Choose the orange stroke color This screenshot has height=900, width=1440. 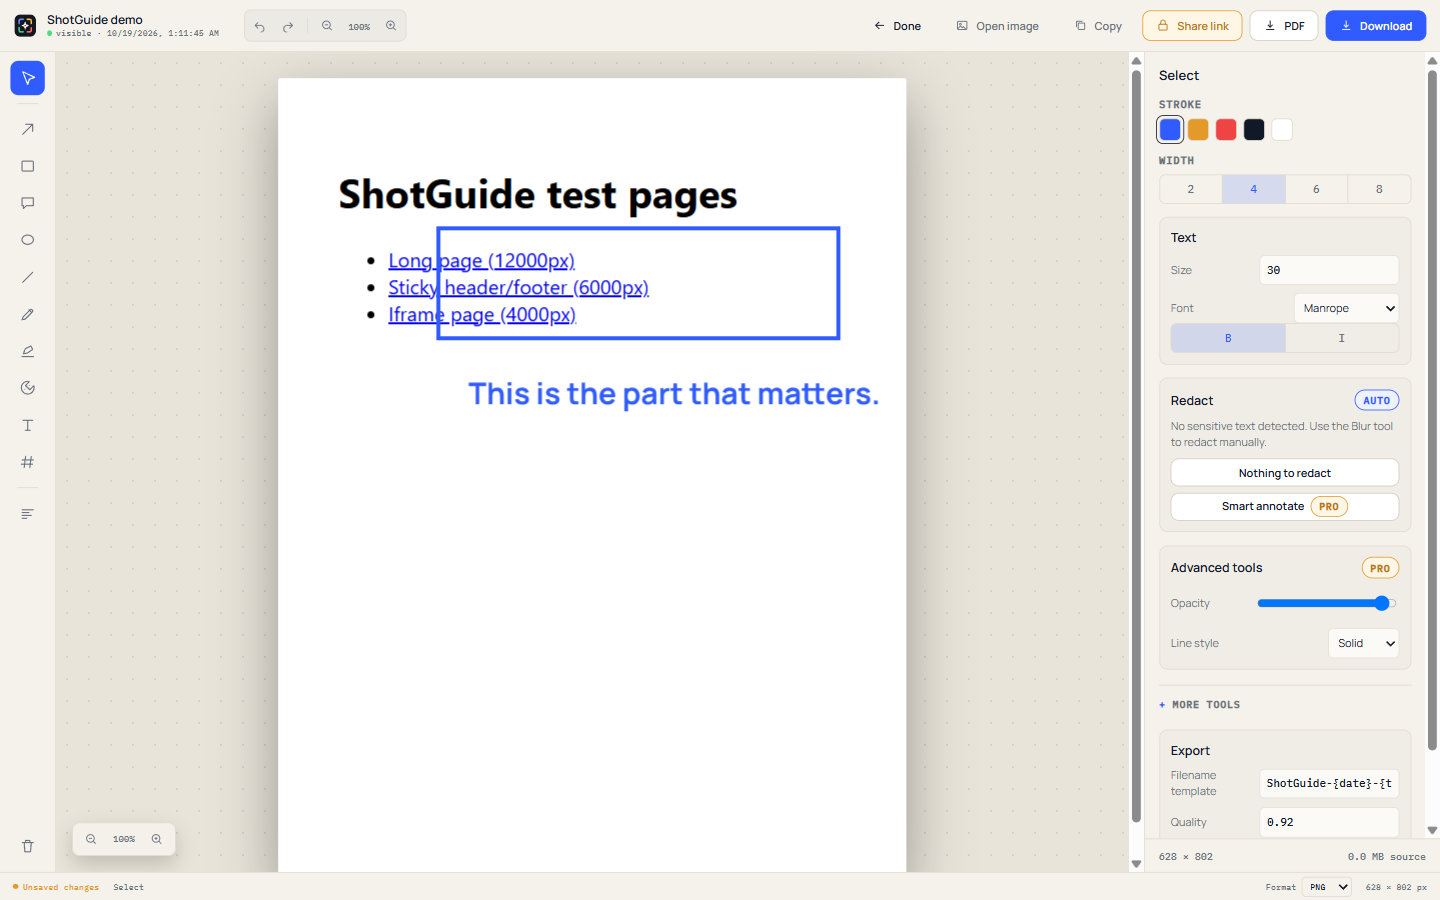tap(1198, 129)
